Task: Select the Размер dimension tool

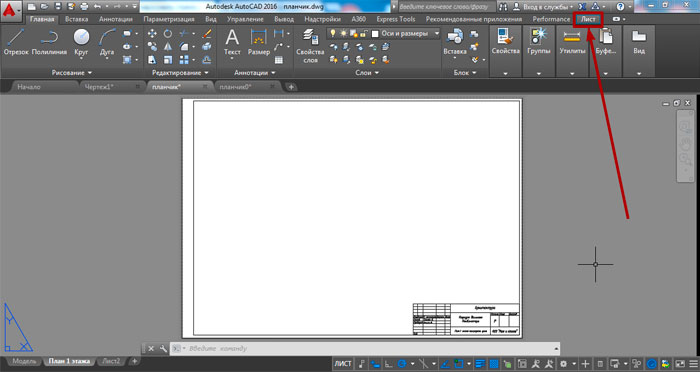Action: click(x=258, y=42)
